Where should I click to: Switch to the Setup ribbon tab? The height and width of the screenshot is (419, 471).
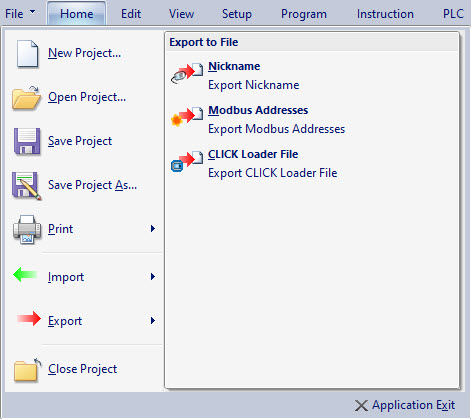pos(237,14)
